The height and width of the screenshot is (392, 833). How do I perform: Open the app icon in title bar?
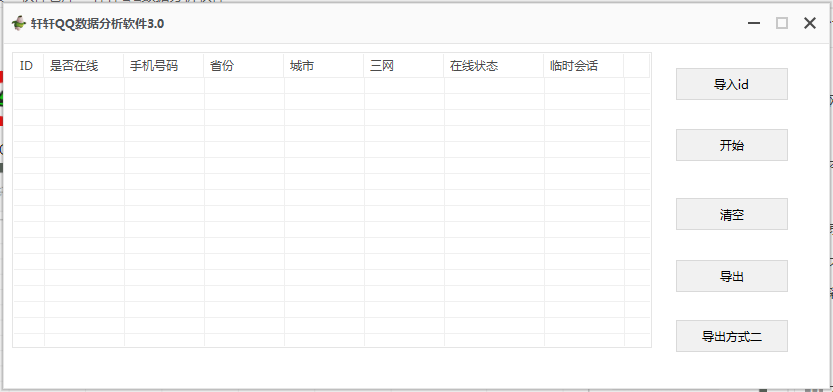pyautogui.click(x=19, y=24)
